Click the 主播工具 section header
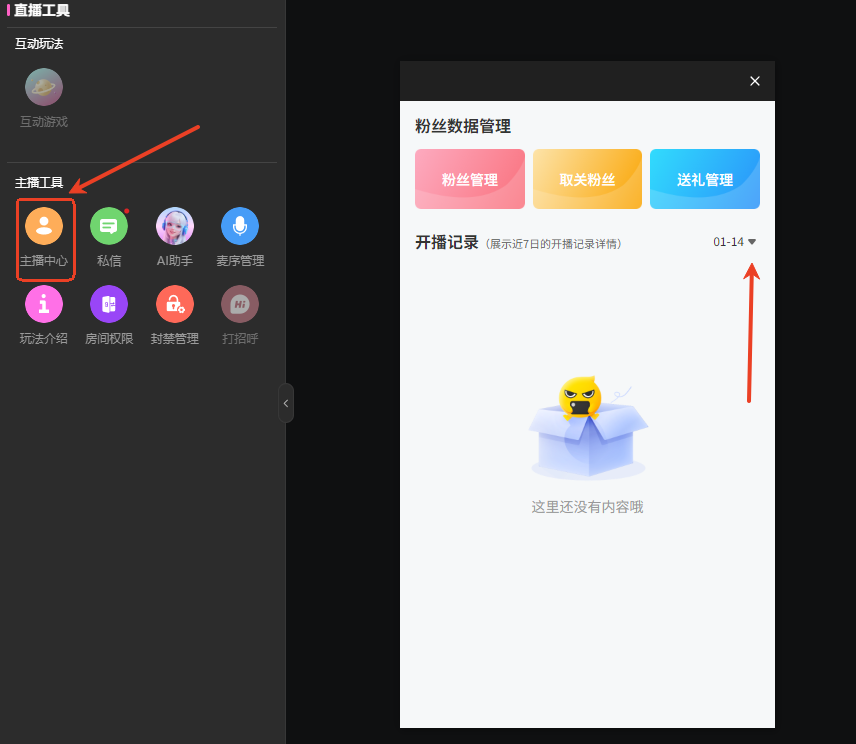The image size is (856, 744). click(40, 182)
